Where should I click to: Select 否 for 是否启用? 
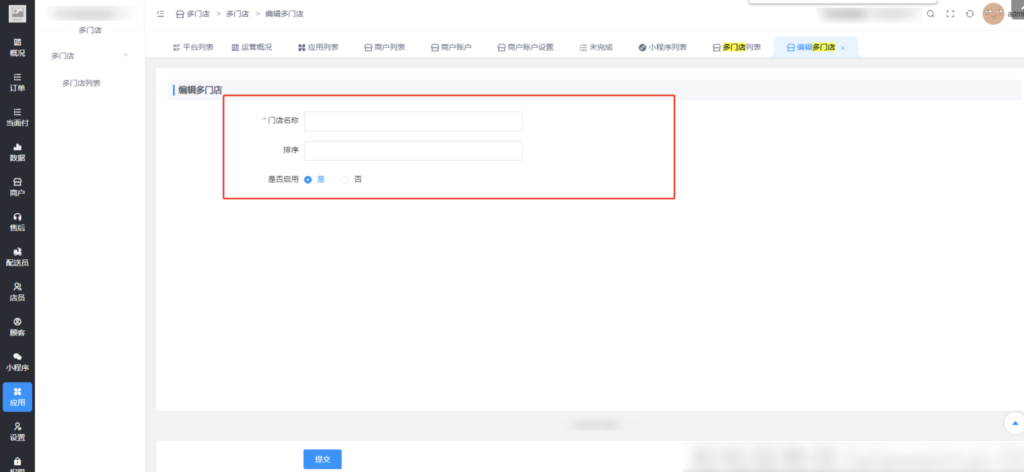point(345,179)
